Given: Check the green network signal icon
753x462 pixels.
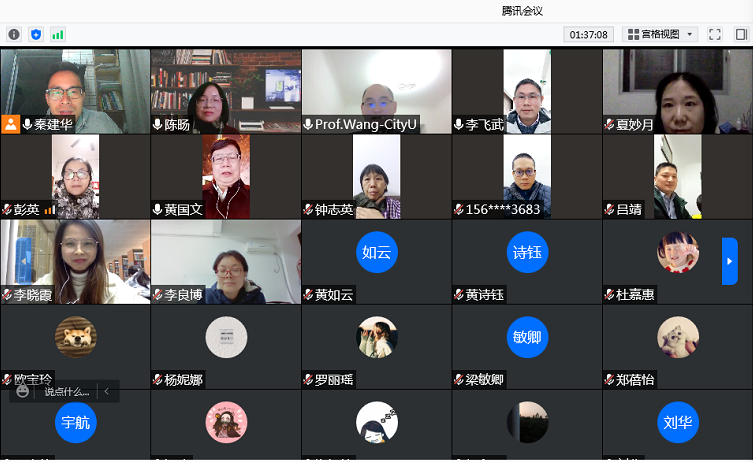Looking at the screenshot, I should pos(58,35).
